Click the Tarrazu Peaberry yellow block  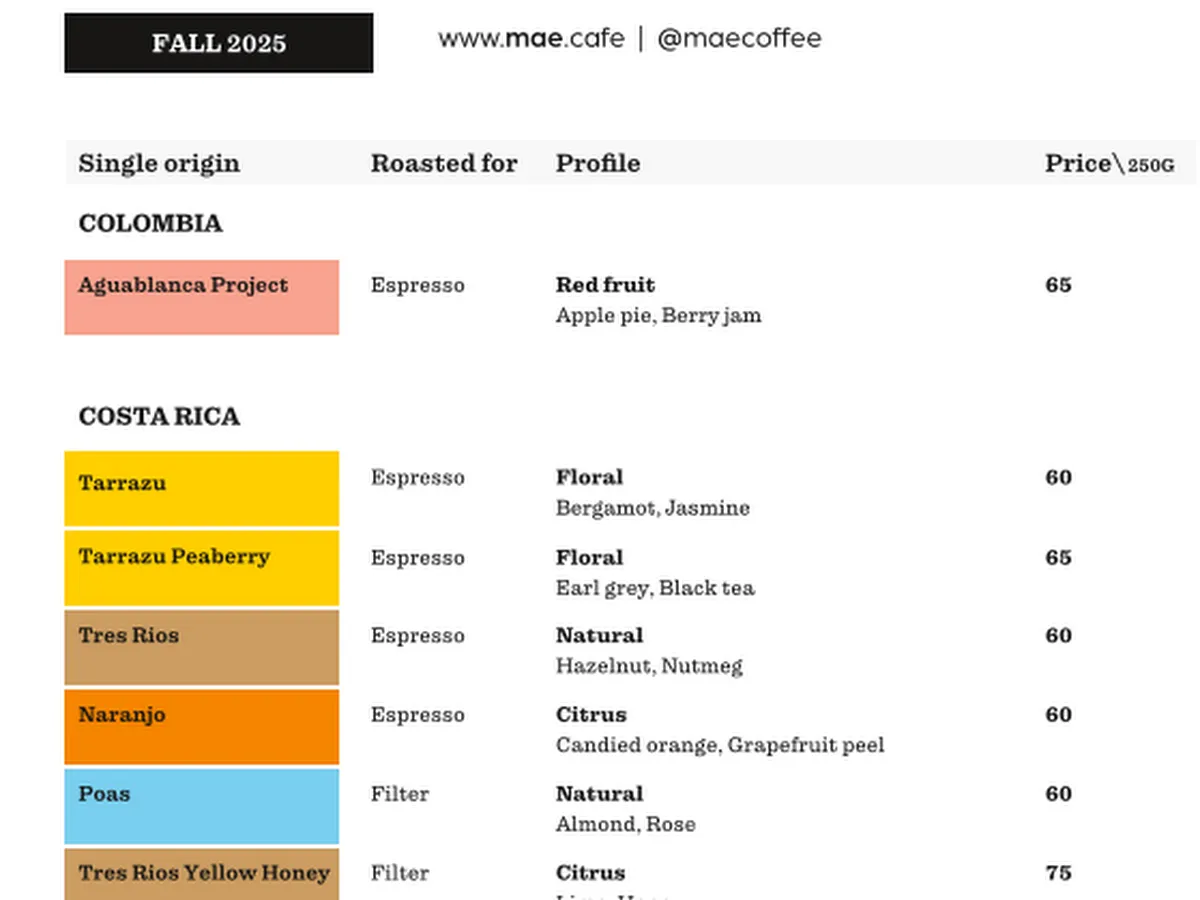(x=202, y=567)
